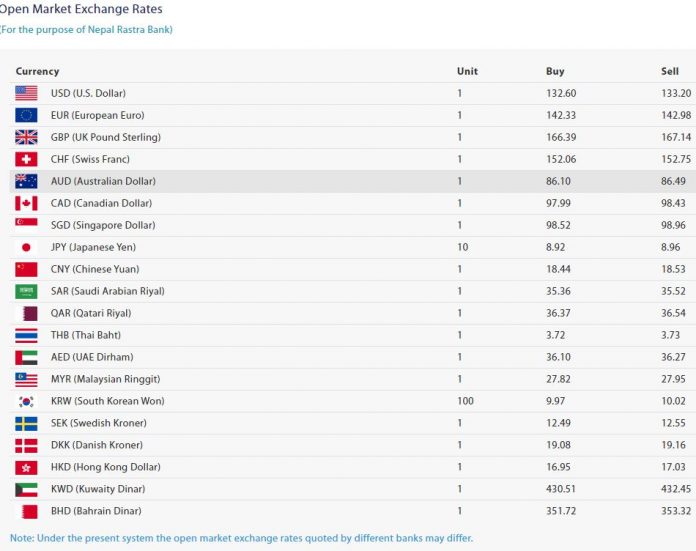Click the USD buy rate 132.60
Screen dimensions: 696x551
point(562,93)
